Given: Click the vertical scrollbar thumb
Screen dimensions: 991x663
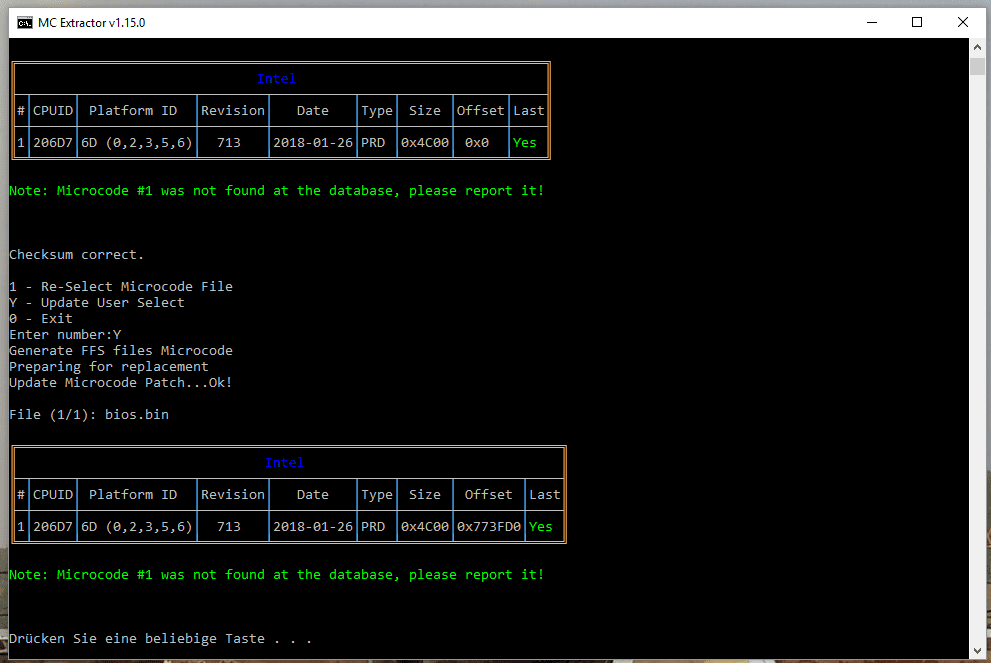Looking at the screenshot, I should point(977,66).
